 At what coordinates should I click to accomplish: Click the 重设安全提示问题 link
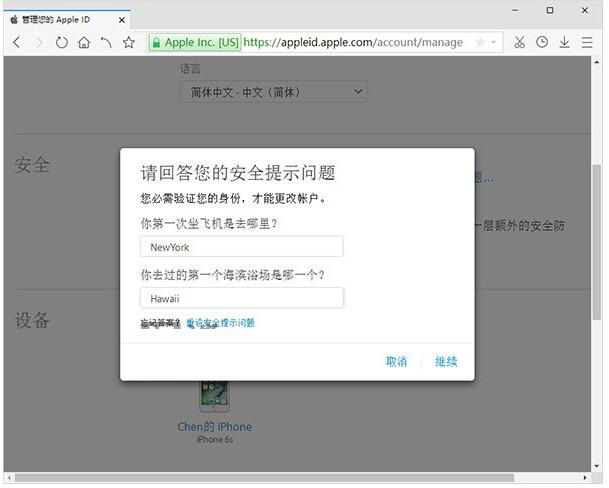220,323
